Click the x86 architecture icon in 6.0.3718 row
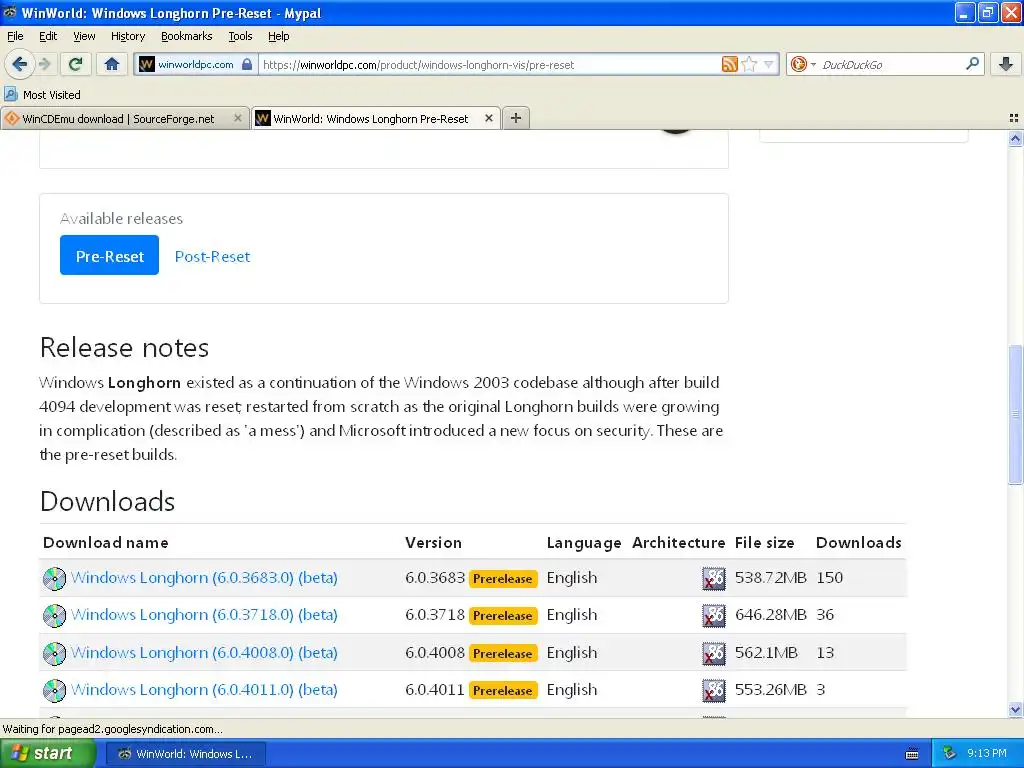This screenshot has height=768, width=1024. coord(714,616)
